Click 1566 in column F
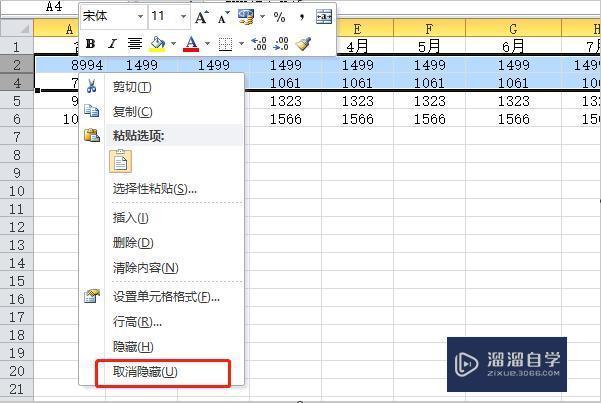This screenshot has width=601, height=403. coord(429,119)
